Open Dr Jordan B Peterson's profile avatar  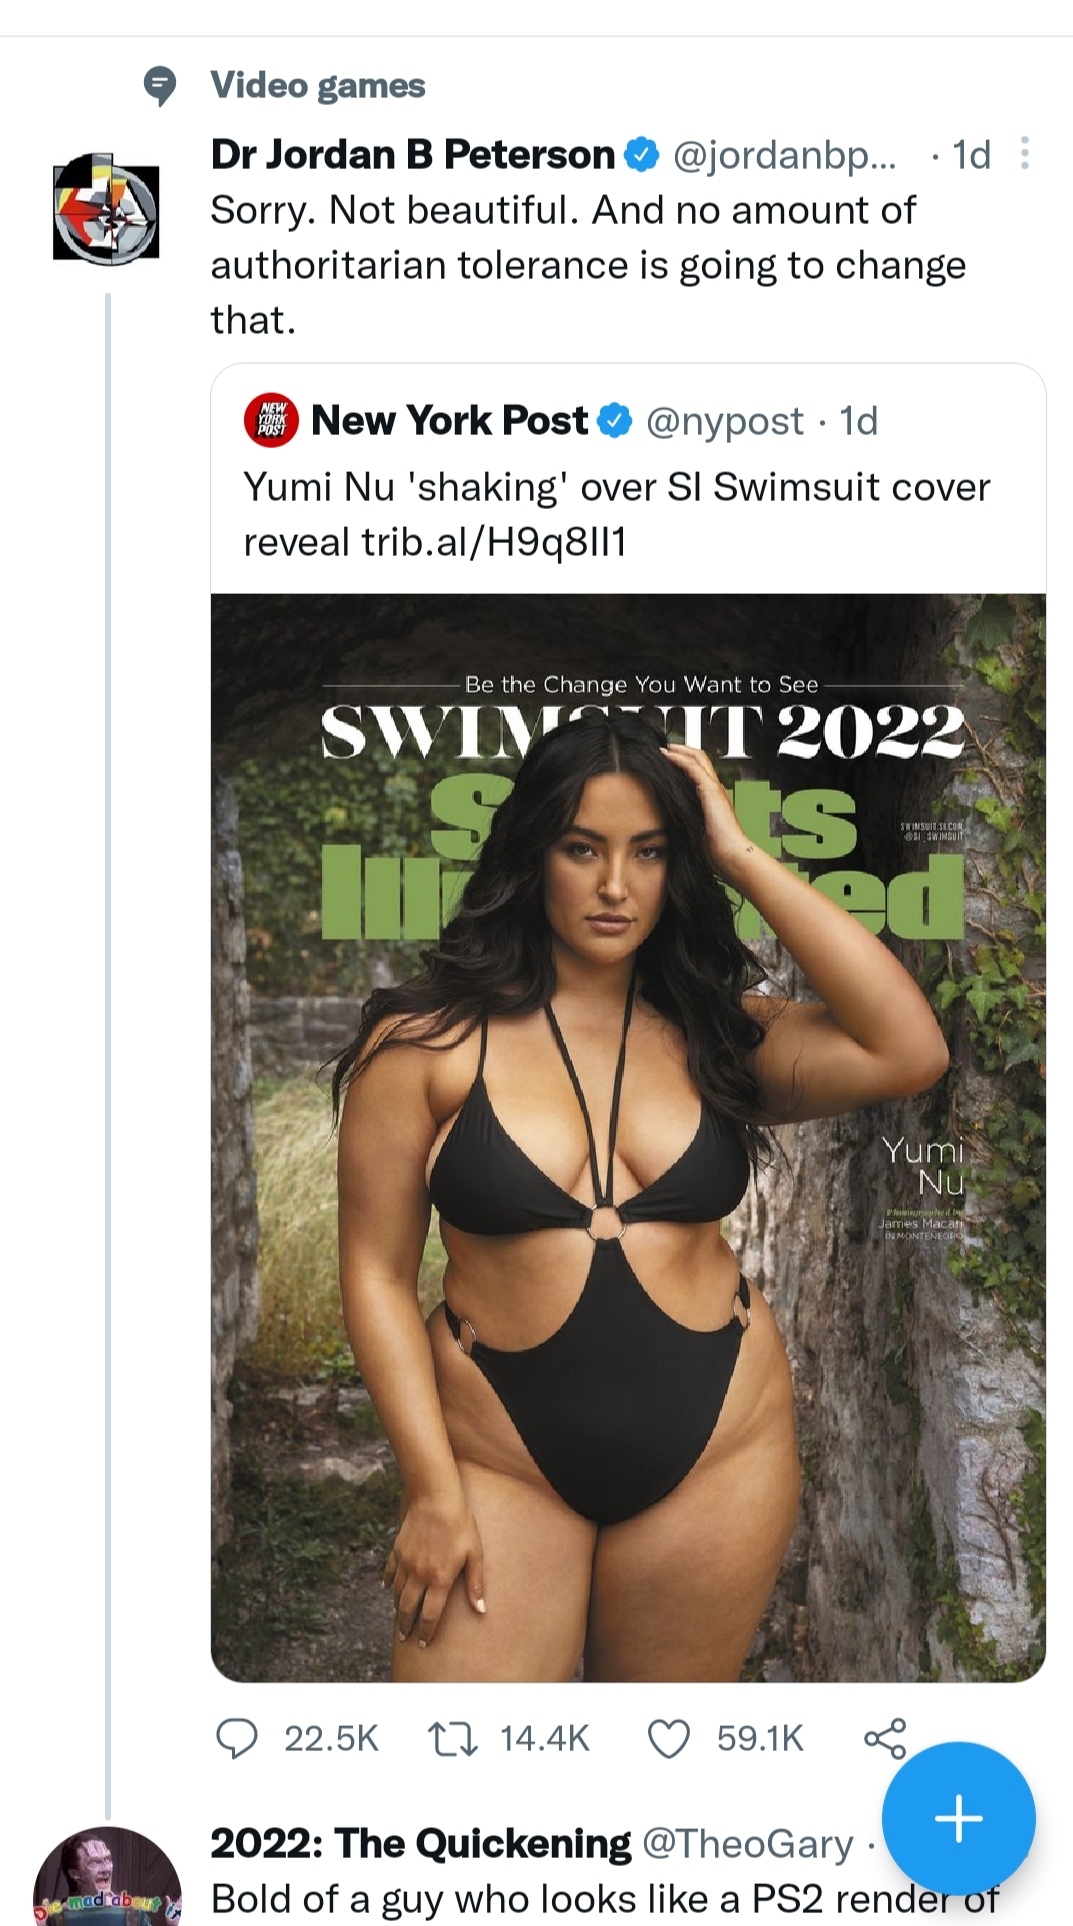point(106,209)
